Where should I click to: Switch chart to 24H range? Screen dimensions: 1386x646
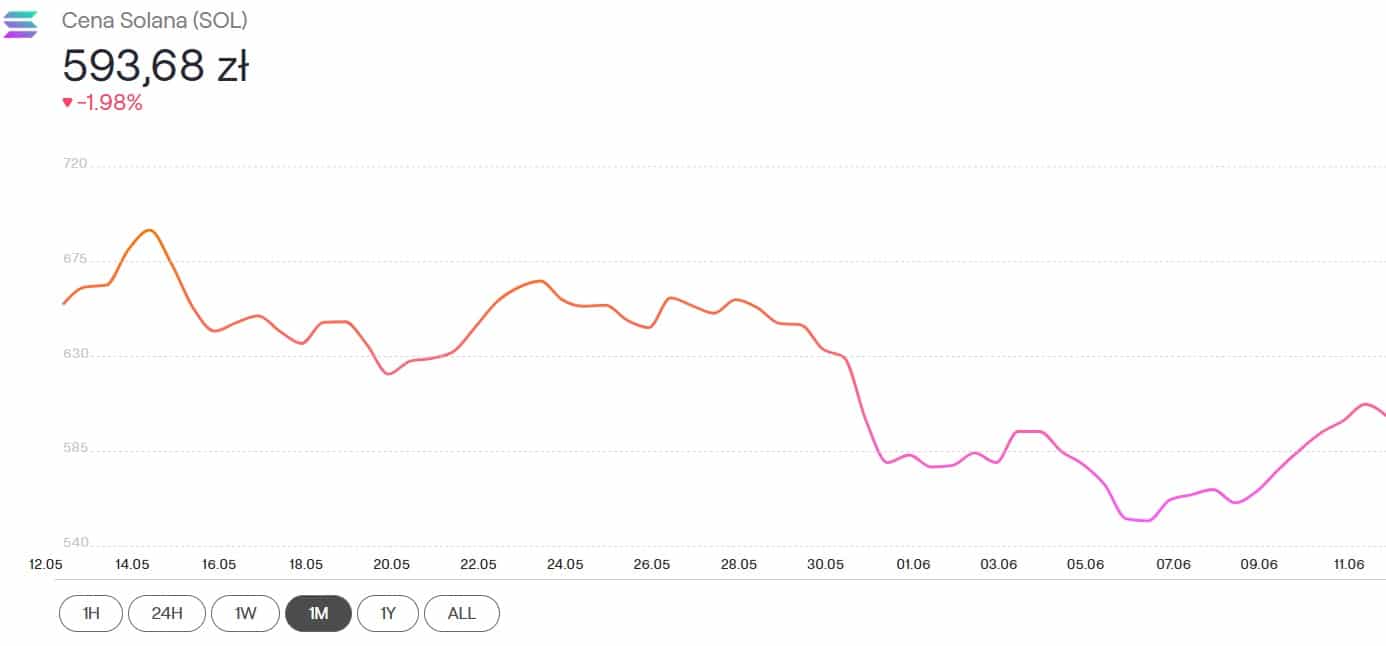click(166, 613)
